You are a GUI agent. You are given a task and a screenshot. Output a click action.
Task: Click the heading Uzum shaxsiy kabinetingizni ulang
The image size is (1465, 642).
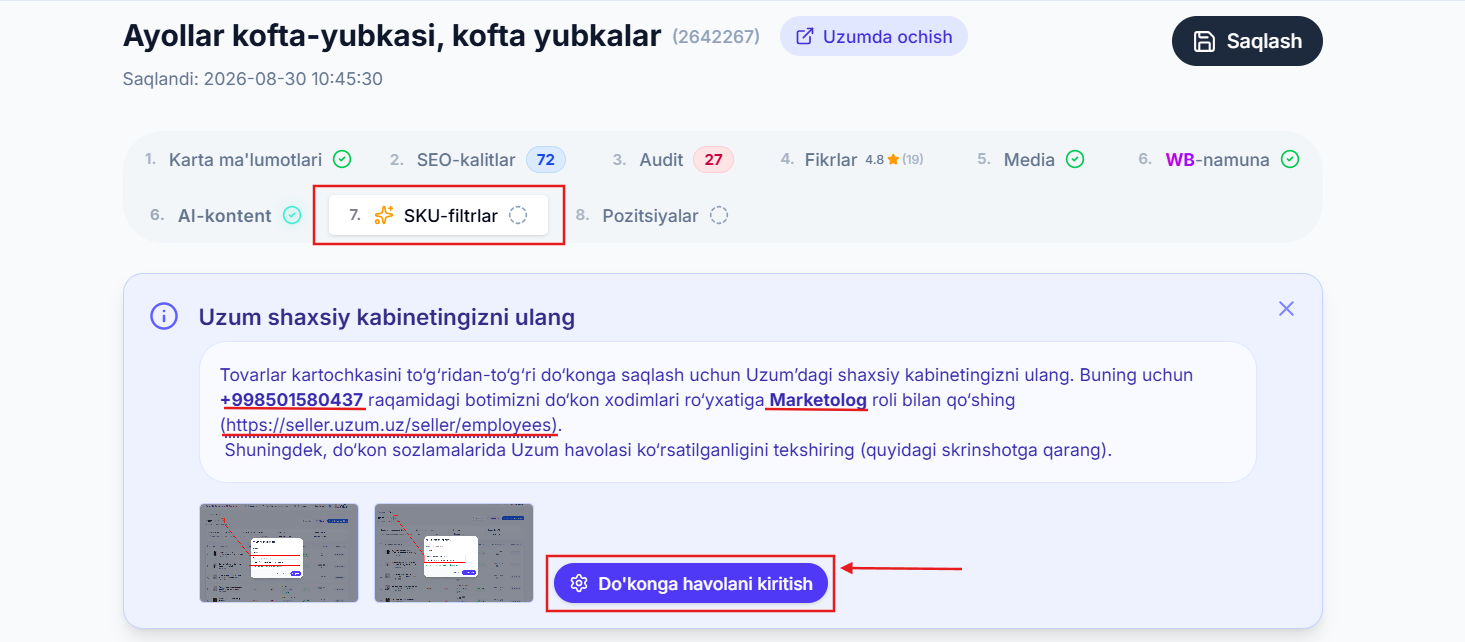click(x=387, y=317)
